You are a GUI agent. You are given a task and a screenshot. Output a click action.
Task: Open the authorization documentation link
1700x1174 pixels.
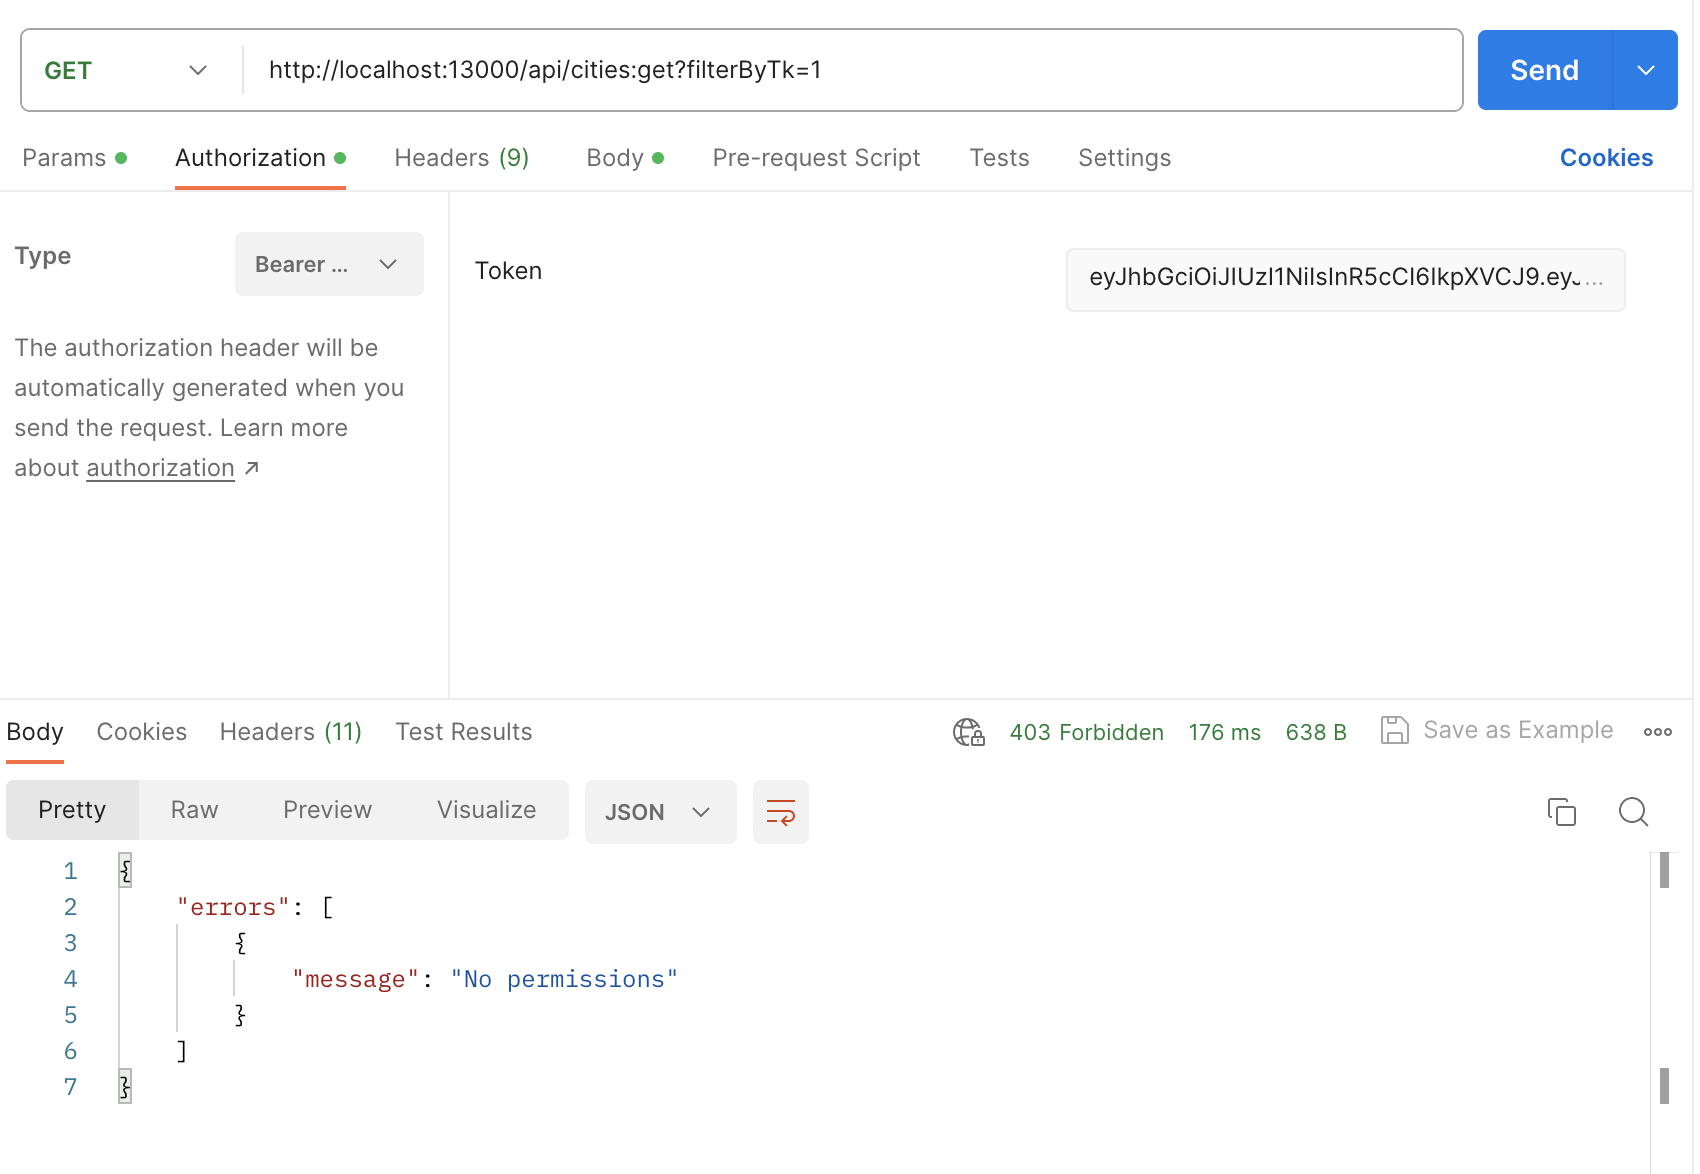pyautogui.click(x=160, y=467)
